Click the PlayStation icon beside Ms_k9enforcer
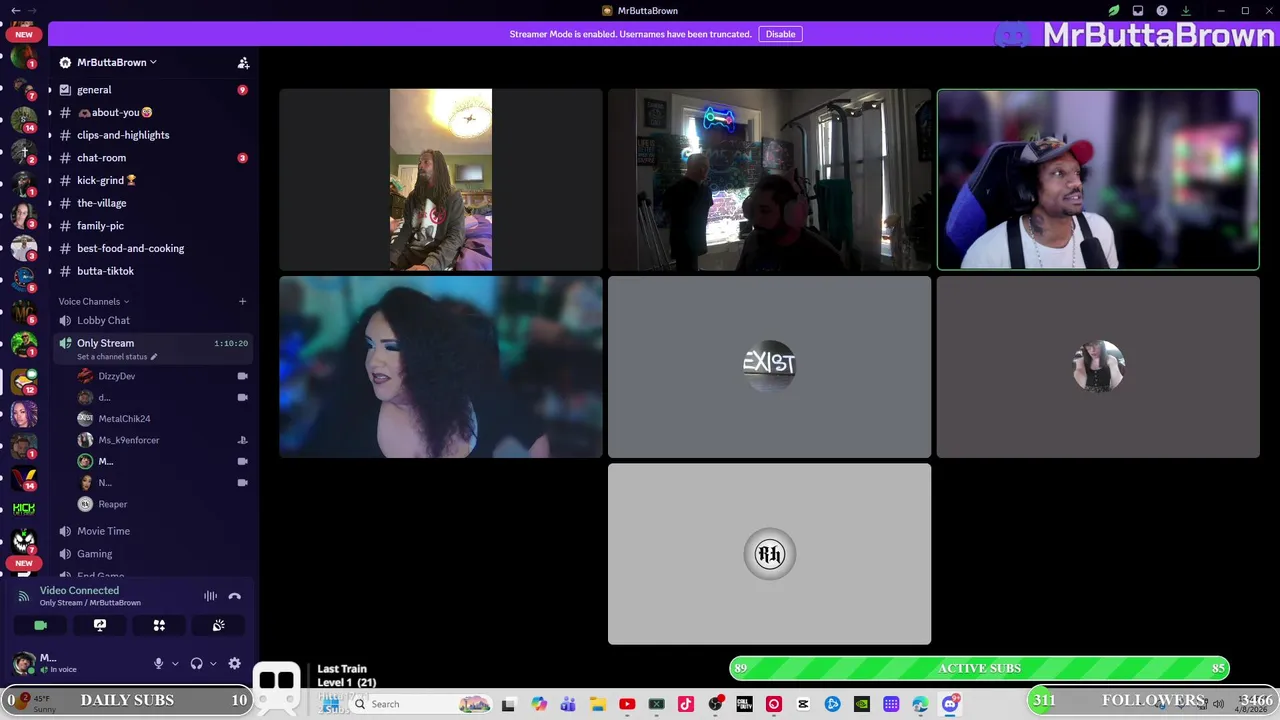 click(242, 440)
